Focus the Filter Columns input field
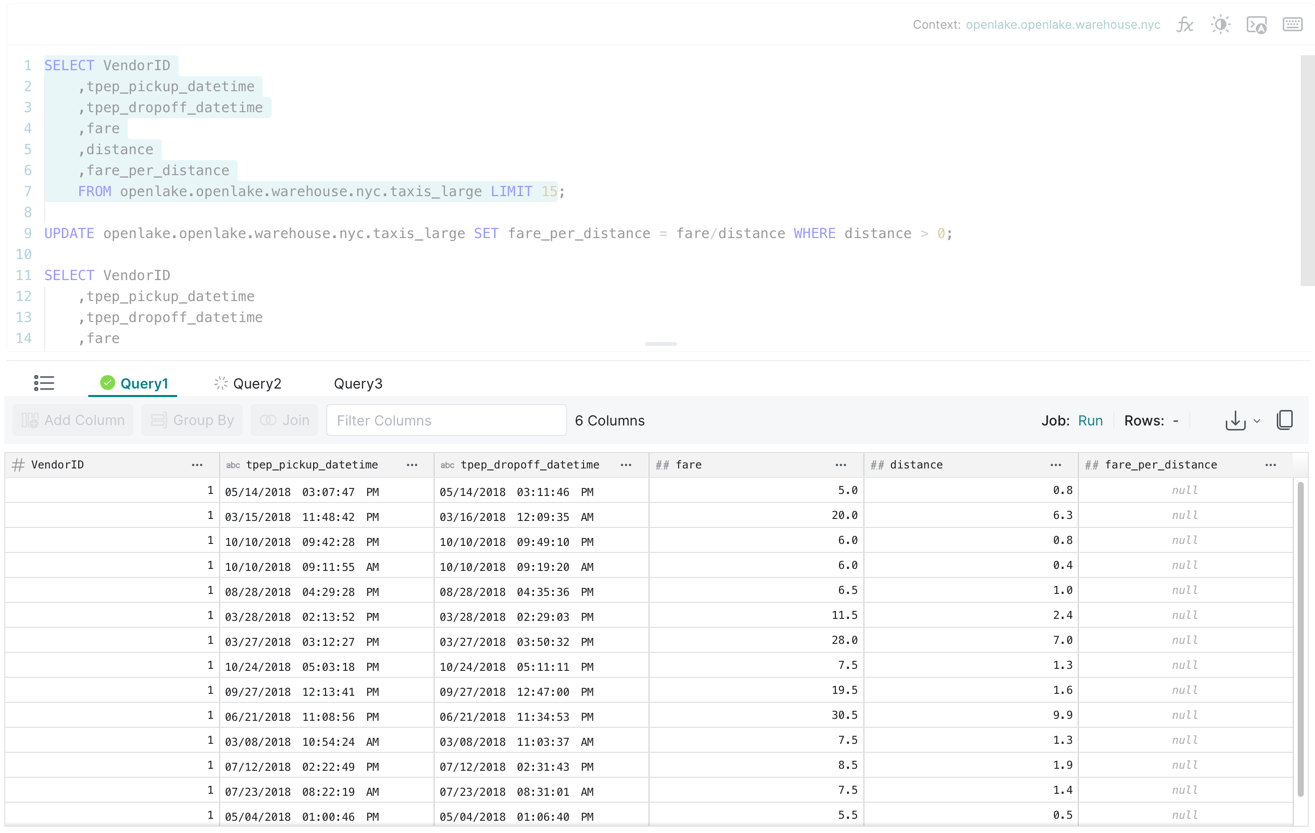Viewport: 1315px width, 833px height. tap(446, 421)
